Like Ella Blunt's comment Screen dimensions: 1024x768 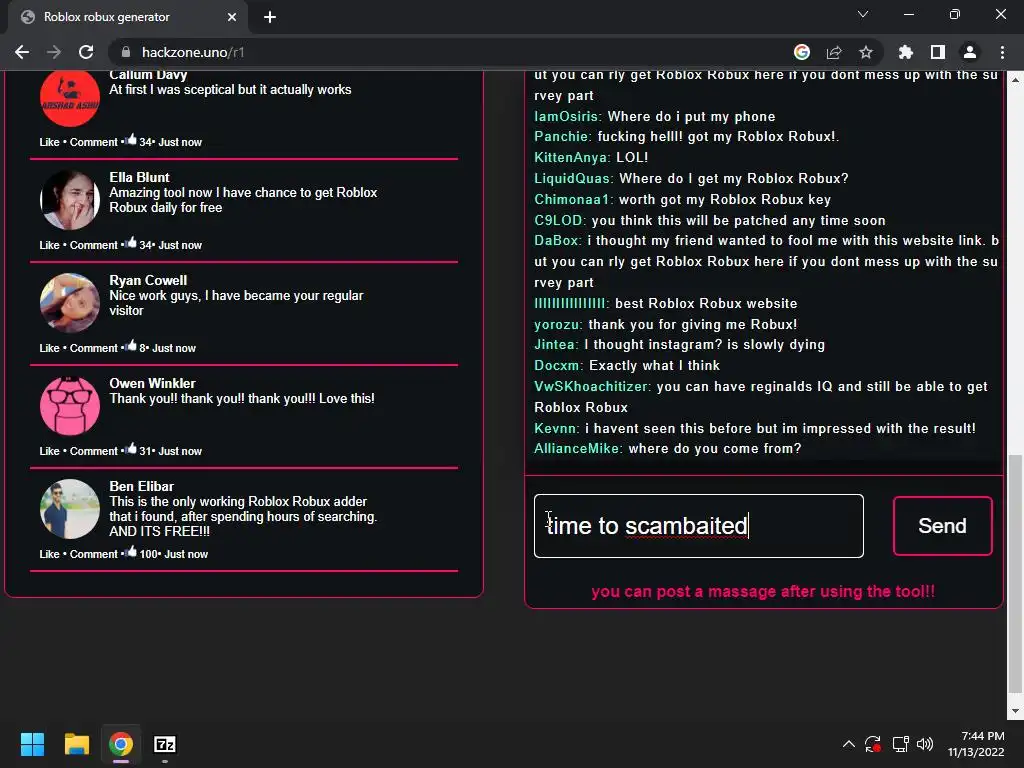[49, 245]
